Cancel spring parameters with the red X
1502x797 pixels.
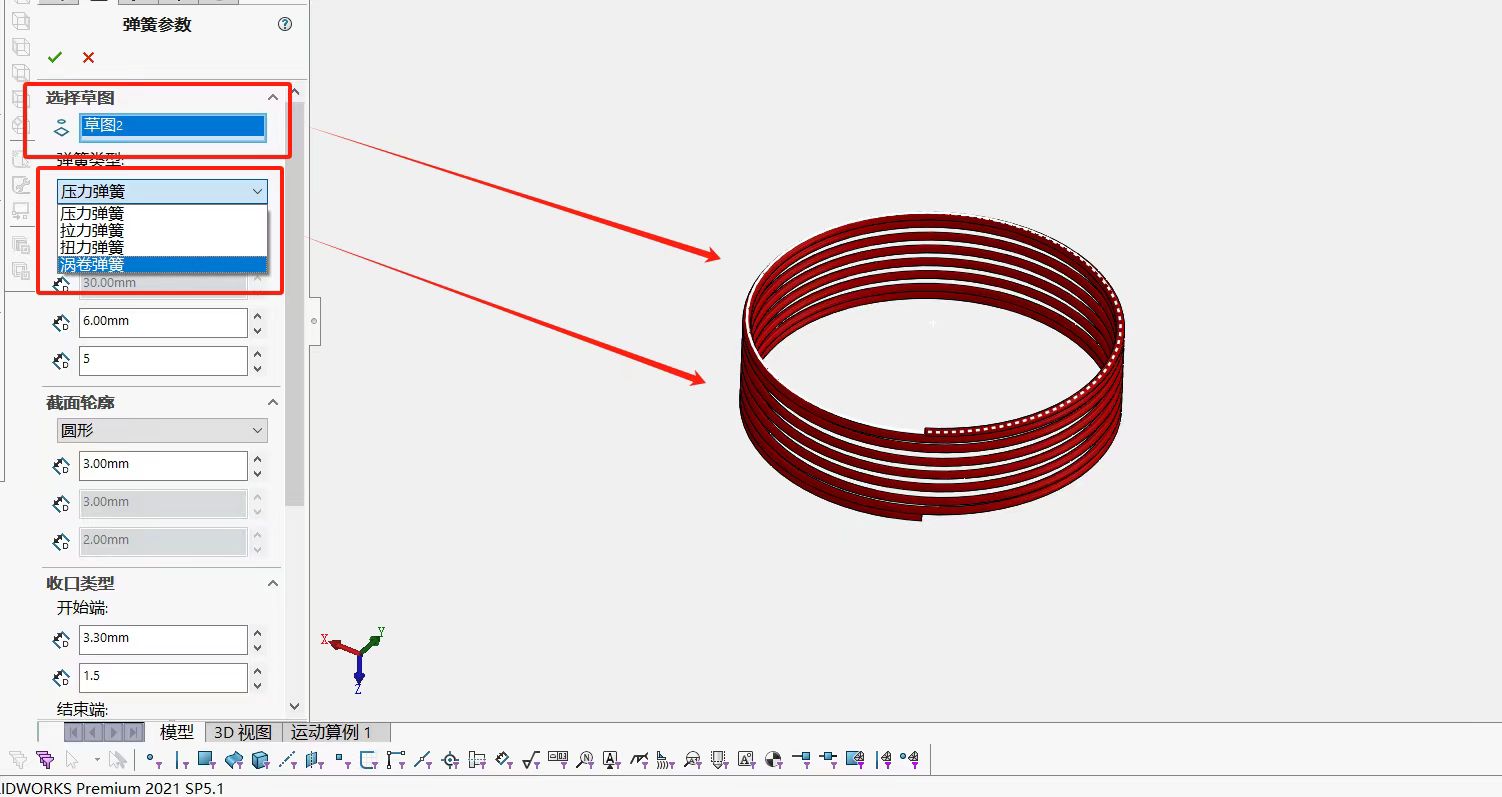tap(89, 58)
